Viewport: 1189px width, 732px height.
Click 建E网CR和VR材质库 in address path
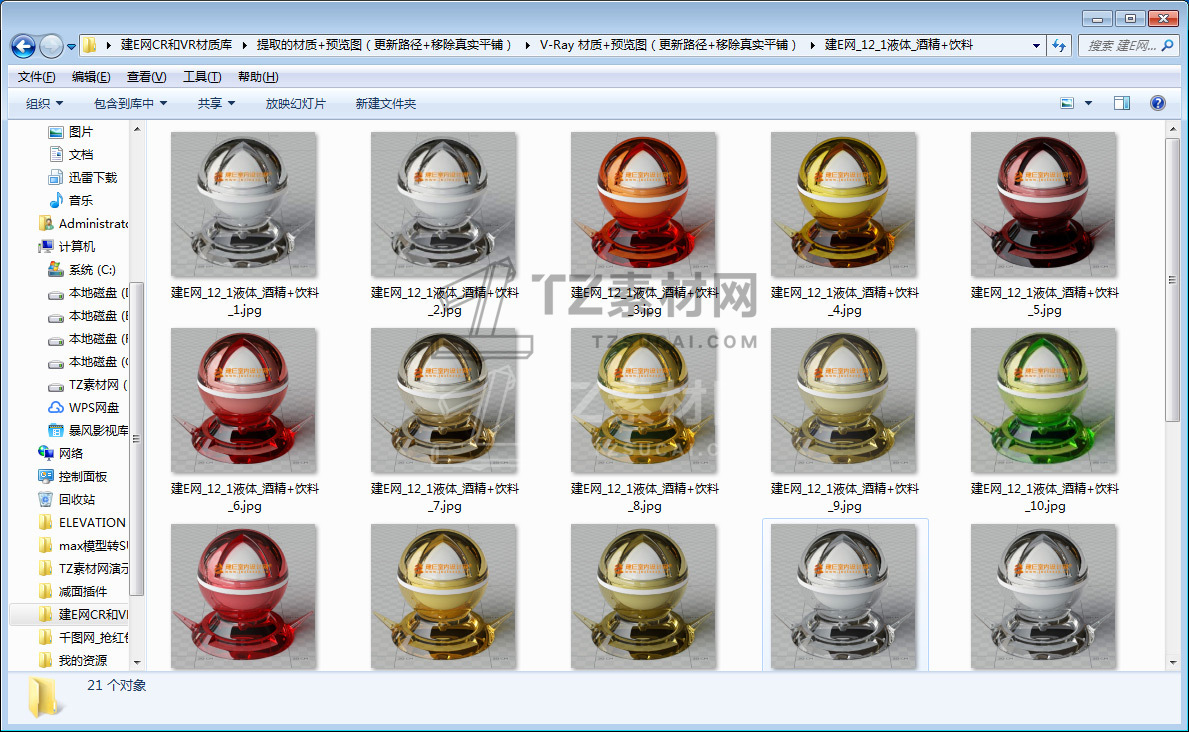coord(176,45)
